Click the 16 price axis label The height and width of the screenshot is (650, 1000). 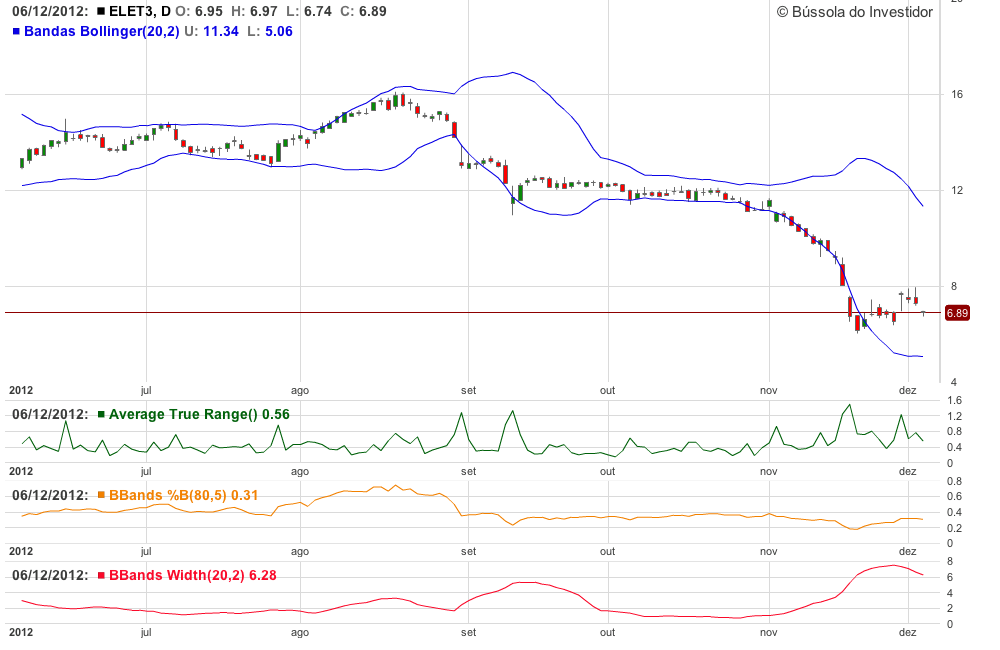coord(957,94)
